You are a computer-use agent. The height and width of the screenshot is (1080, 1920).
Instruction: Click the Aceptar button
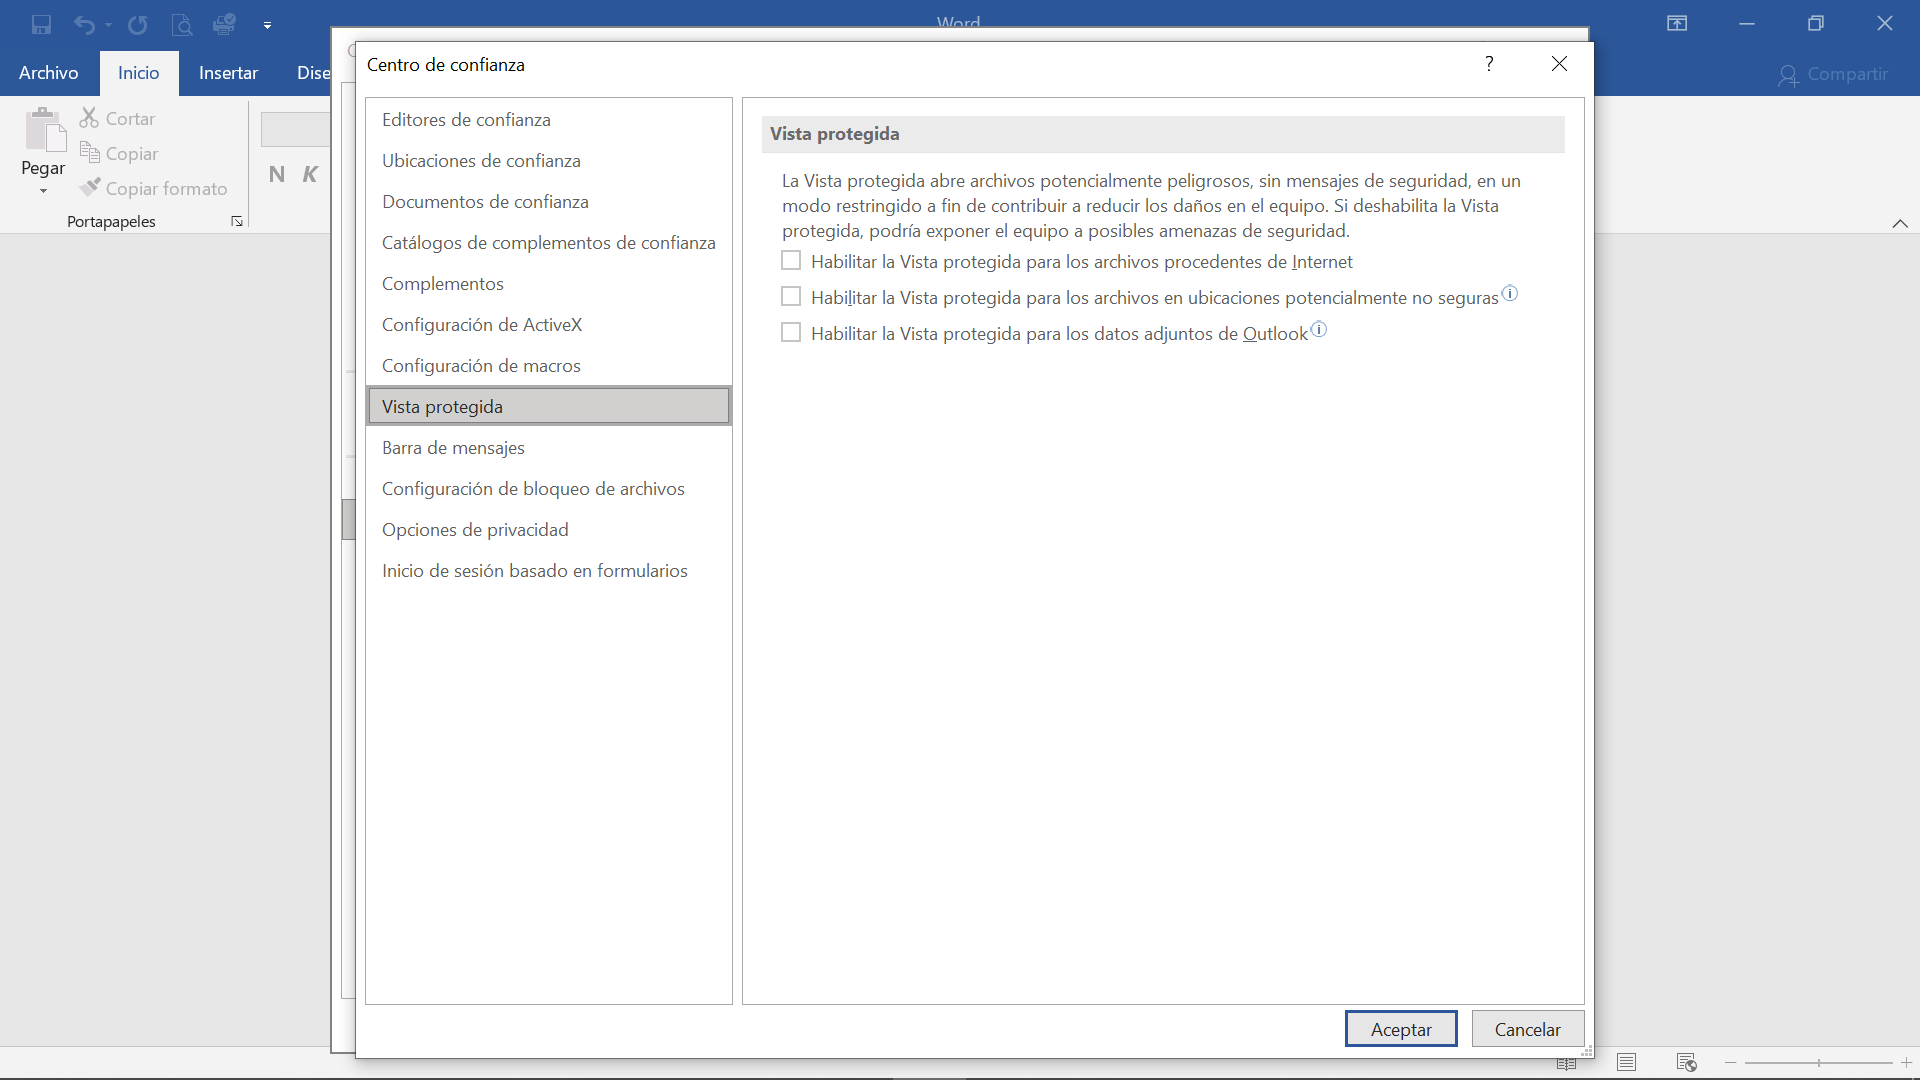click(1400, 1029)
